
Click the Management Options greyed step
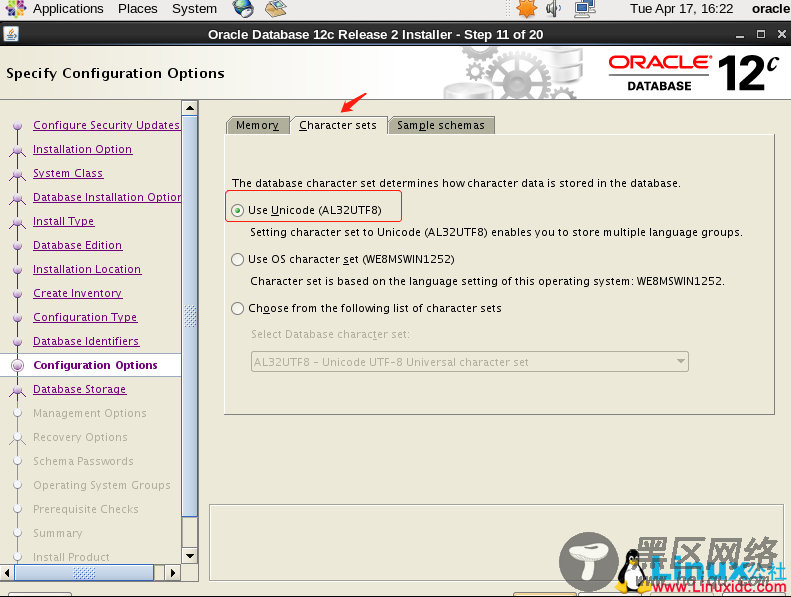point(90,413)
